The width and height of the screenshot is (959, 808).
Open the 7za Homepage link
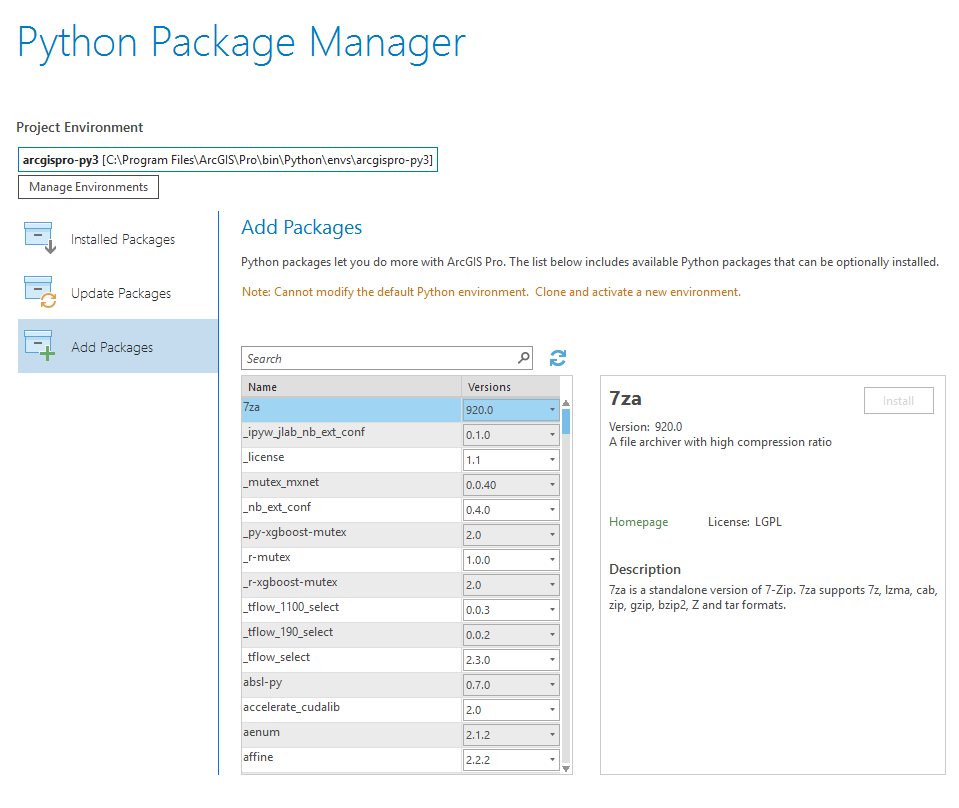click(639, 522)
